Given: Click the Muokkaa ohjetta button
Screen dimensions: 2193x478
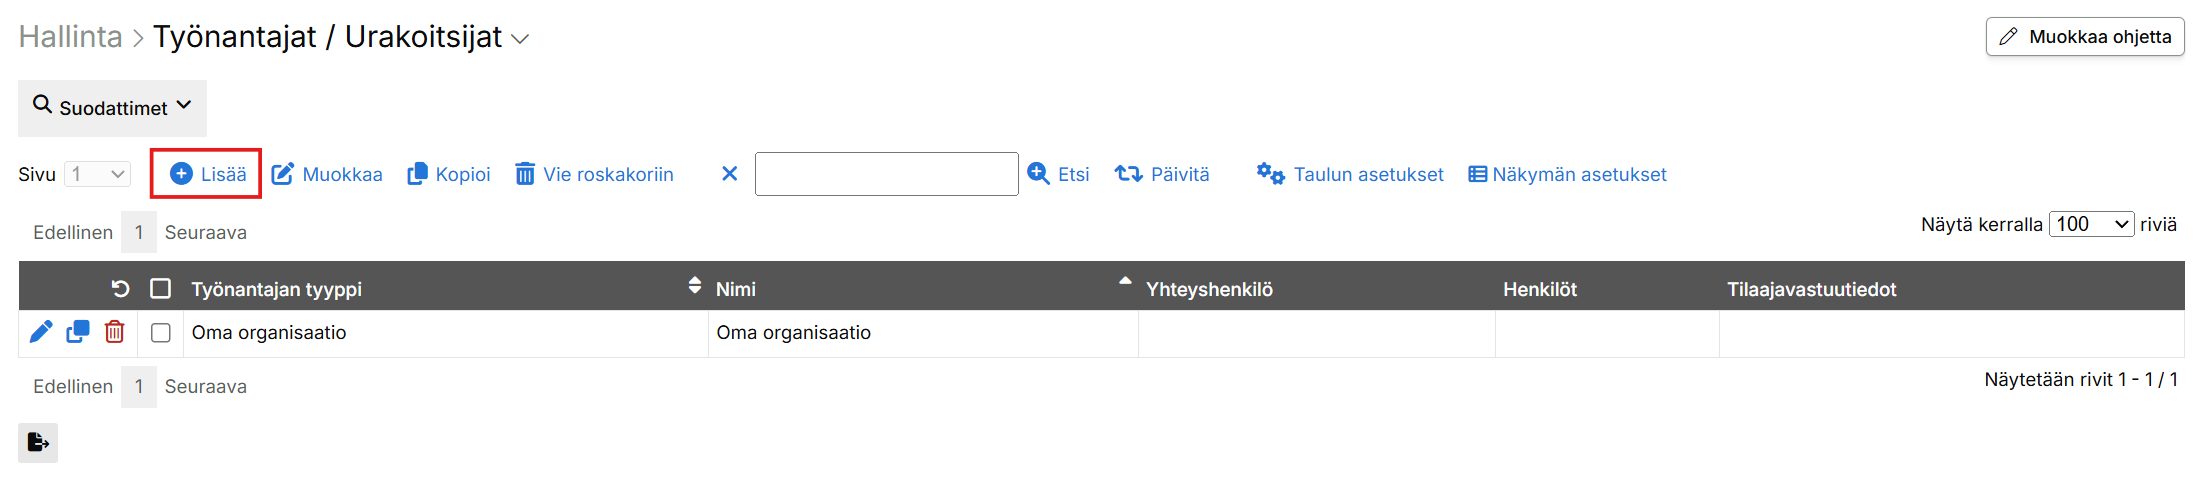Looking at the screenshot, I should point(2085,37).
